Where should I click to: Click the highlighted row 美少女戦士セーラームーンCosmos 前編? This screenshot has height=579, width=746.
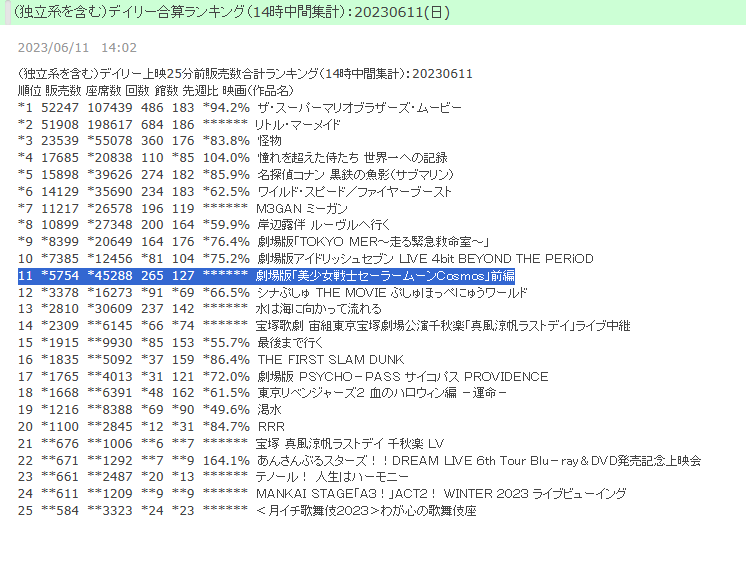click(x=266, y=275)
